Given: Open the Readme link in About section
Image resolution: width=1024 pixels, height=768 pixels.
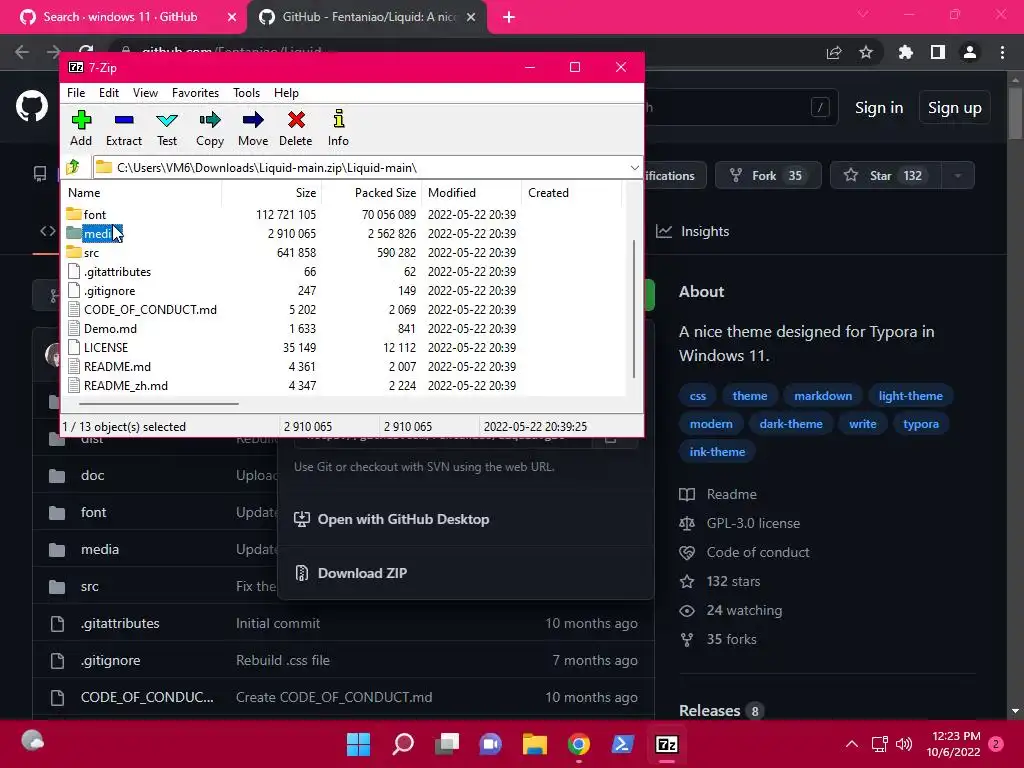Looking at the screenshot, I should tap(731, 494).
